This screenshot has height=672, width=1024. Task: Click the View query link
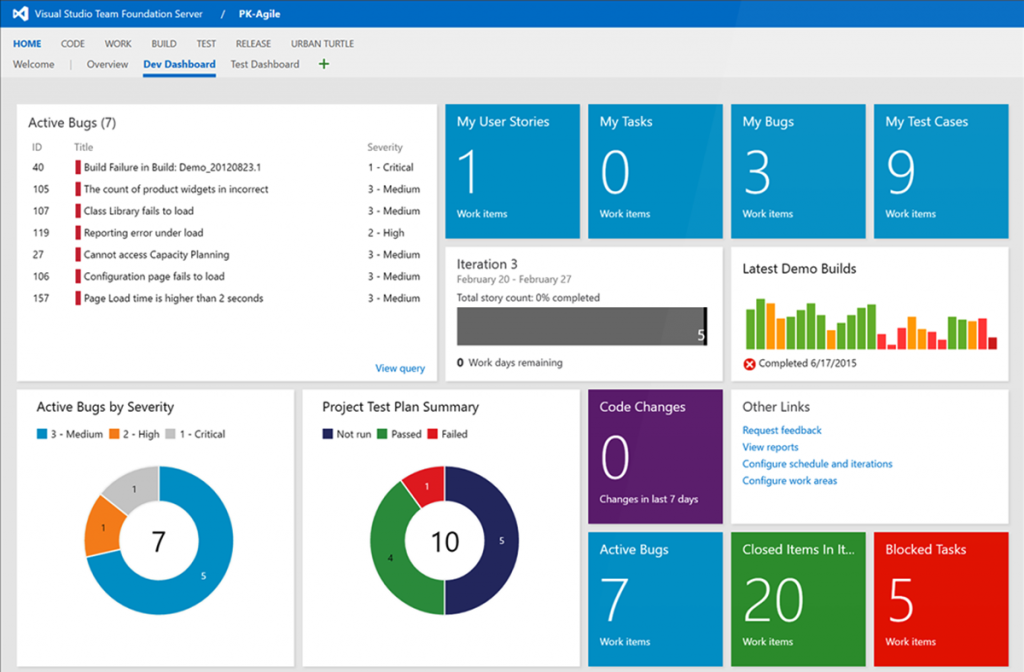(399, 368)
